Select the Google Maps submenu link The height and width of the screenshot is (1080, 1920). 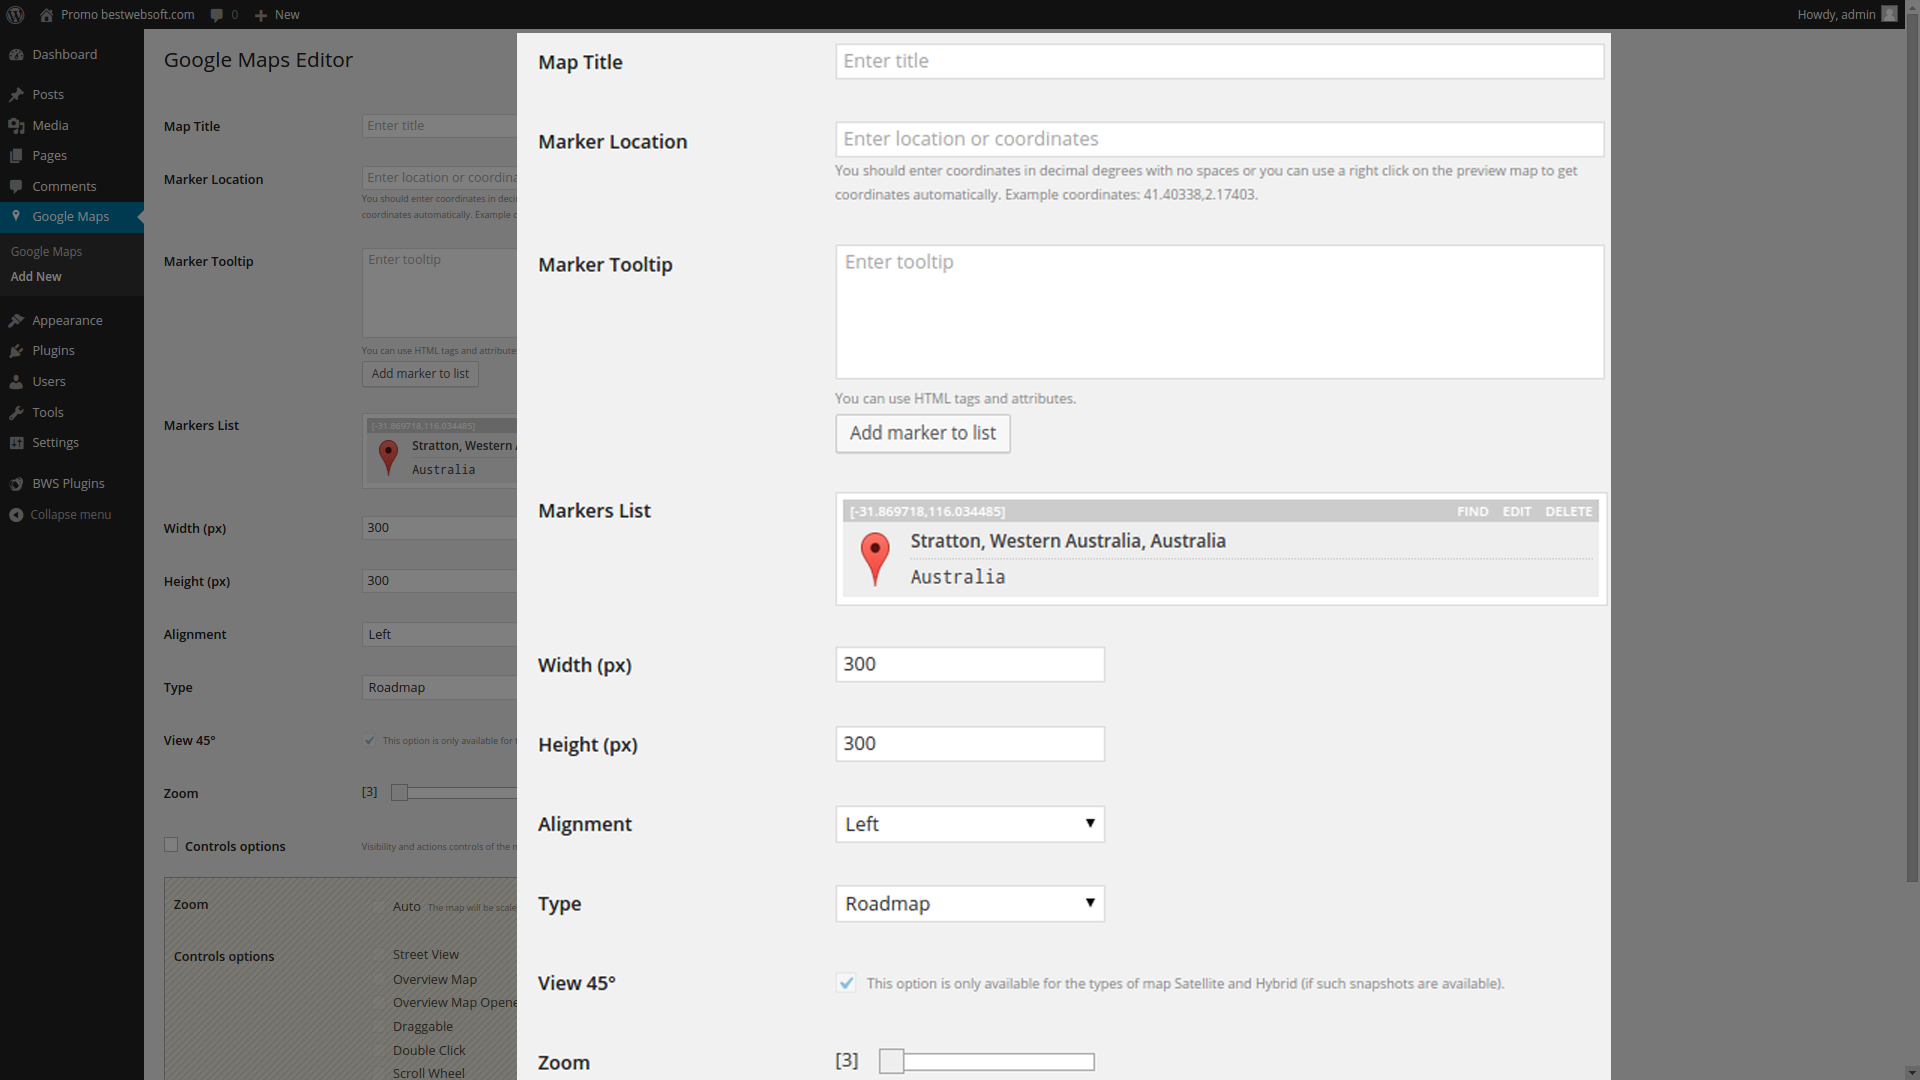46,251
